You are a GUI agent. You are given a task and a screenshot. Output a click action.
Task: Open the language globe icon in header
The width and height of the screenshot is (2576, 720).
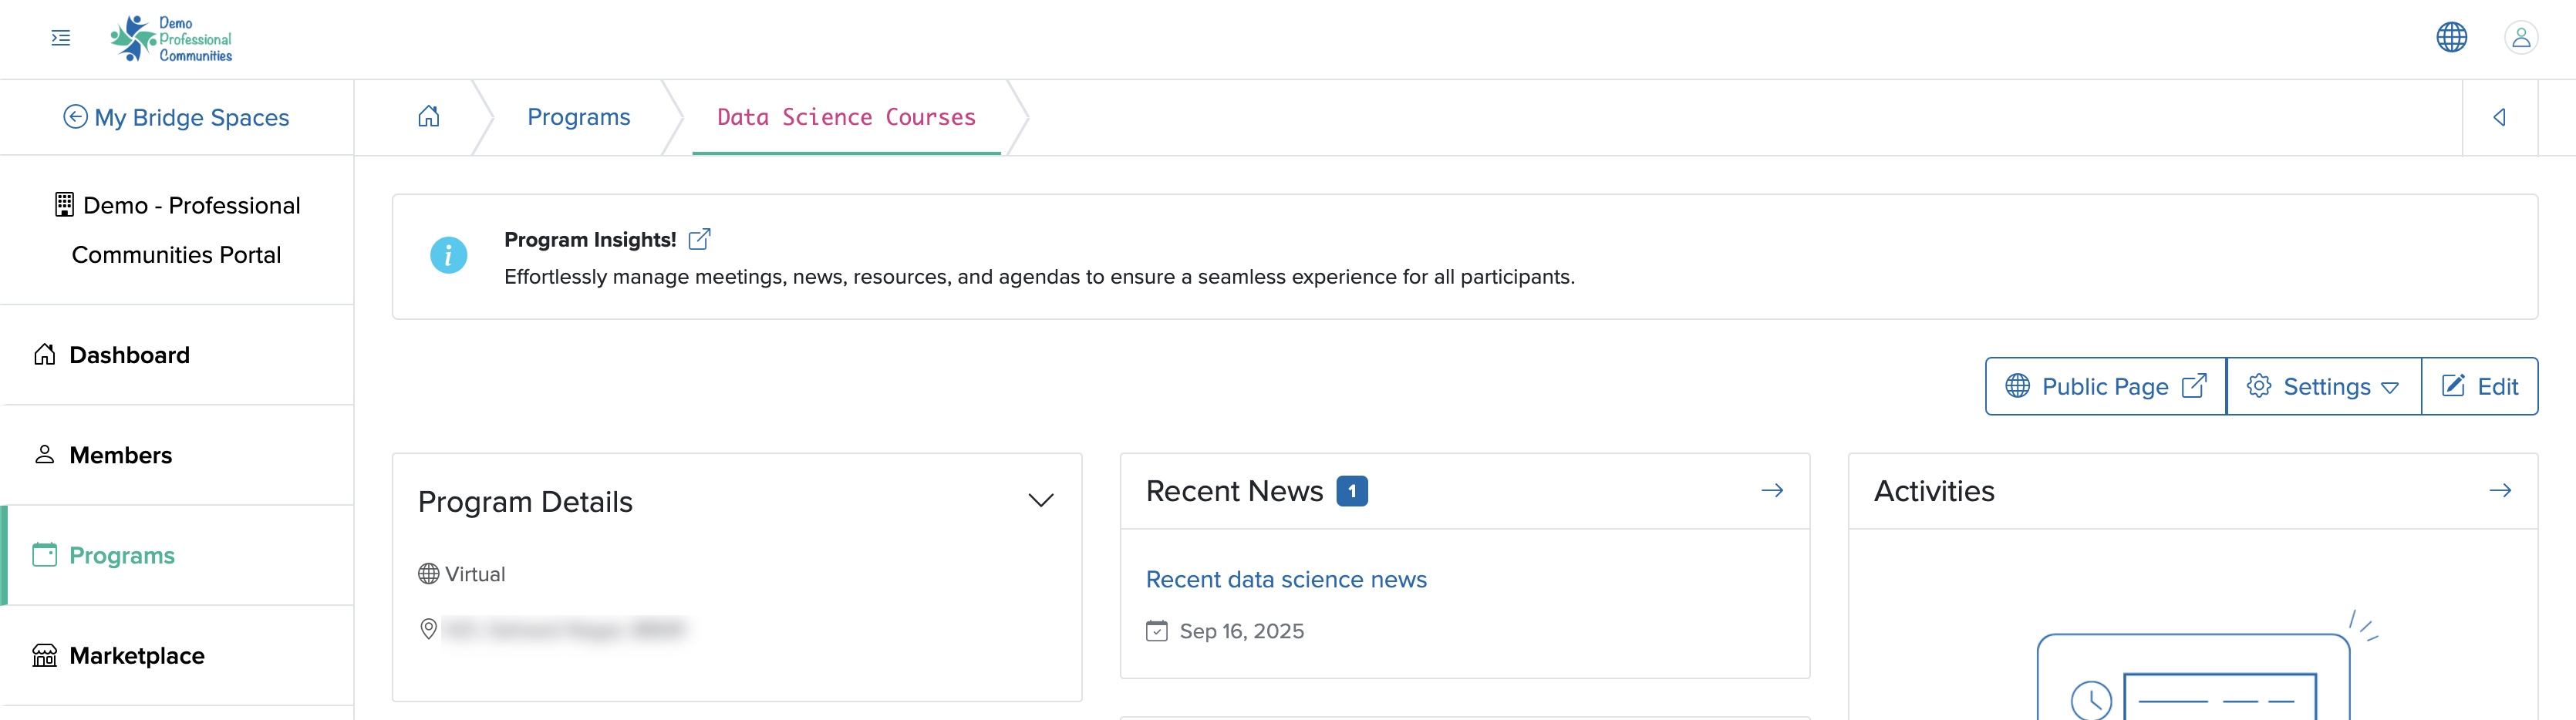(2451, 37)
